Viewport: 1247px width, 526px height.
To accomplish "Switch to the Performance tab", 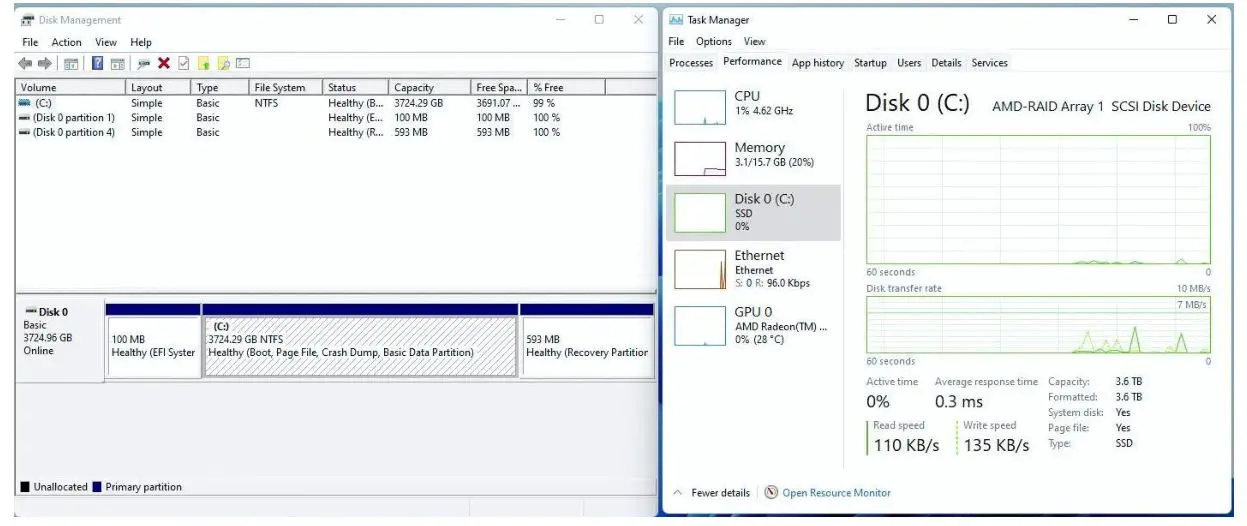I will [753, 62].
